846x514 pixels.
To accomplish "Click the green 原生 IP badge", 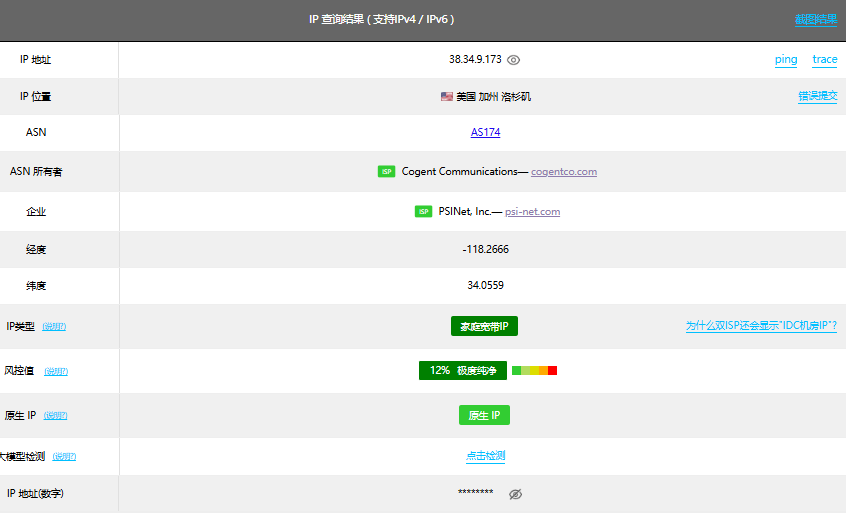I will (x=485, y=415).
